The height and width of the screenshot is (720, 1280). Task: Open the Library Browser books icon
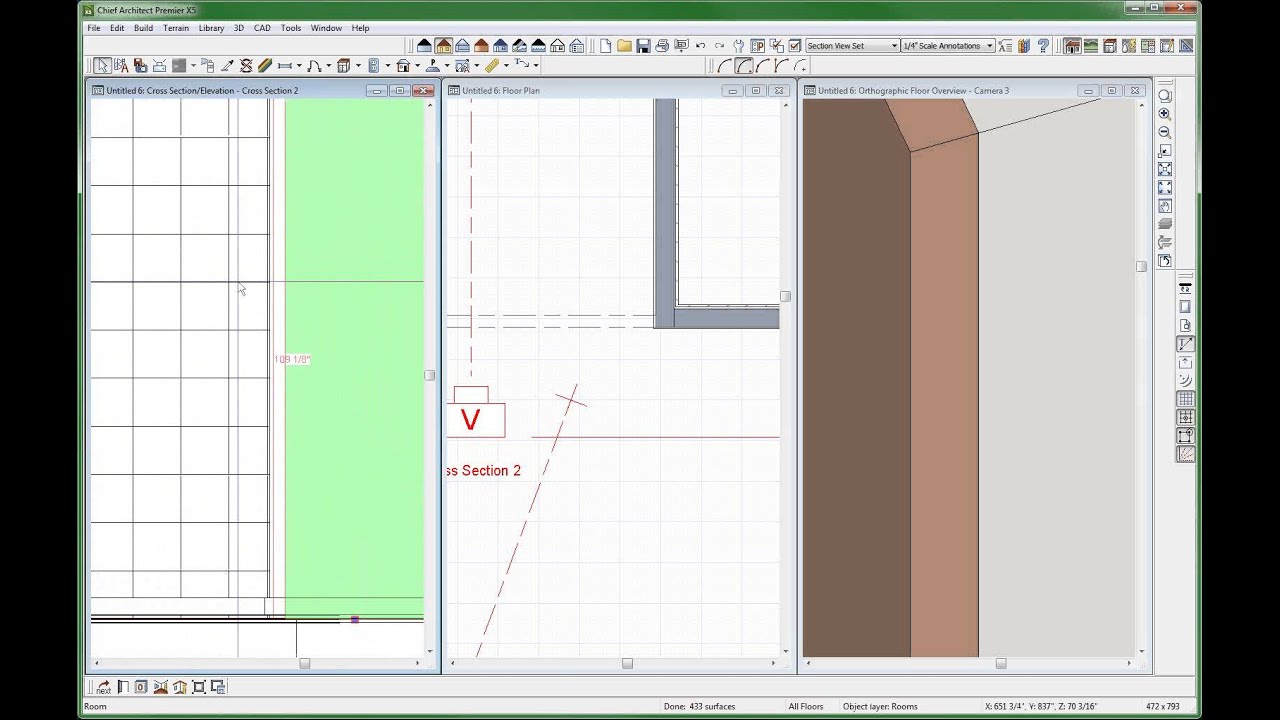1023,46
